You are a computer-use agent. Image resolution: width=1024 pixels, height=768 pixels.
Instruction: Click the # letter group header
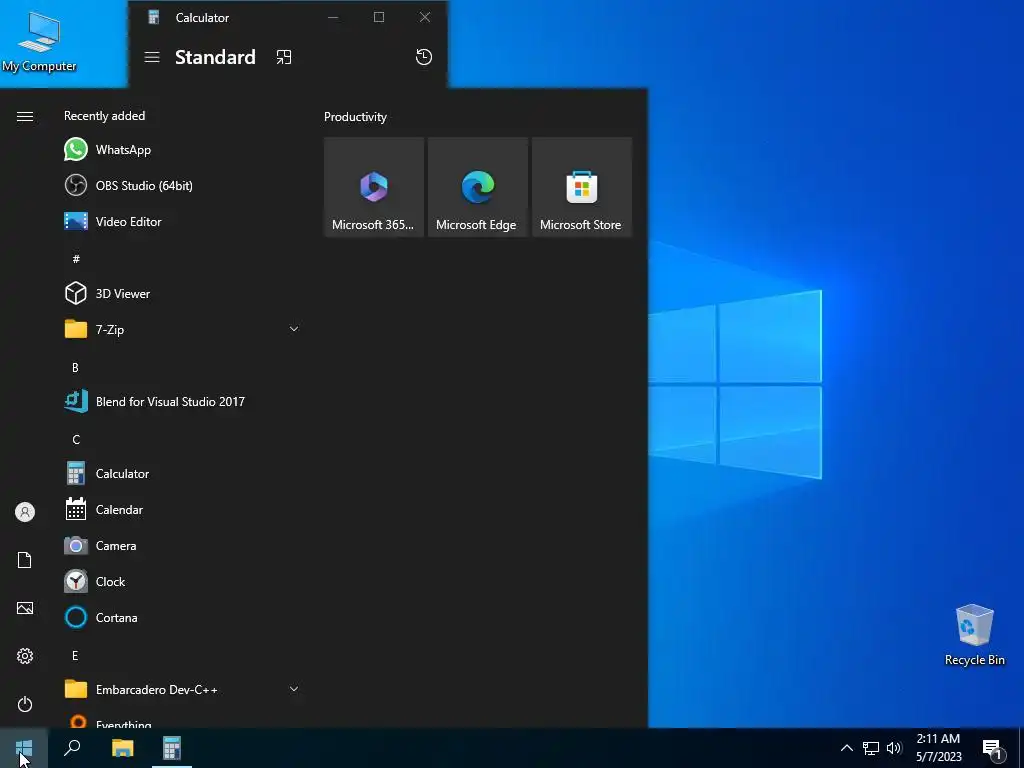point(76,259)
